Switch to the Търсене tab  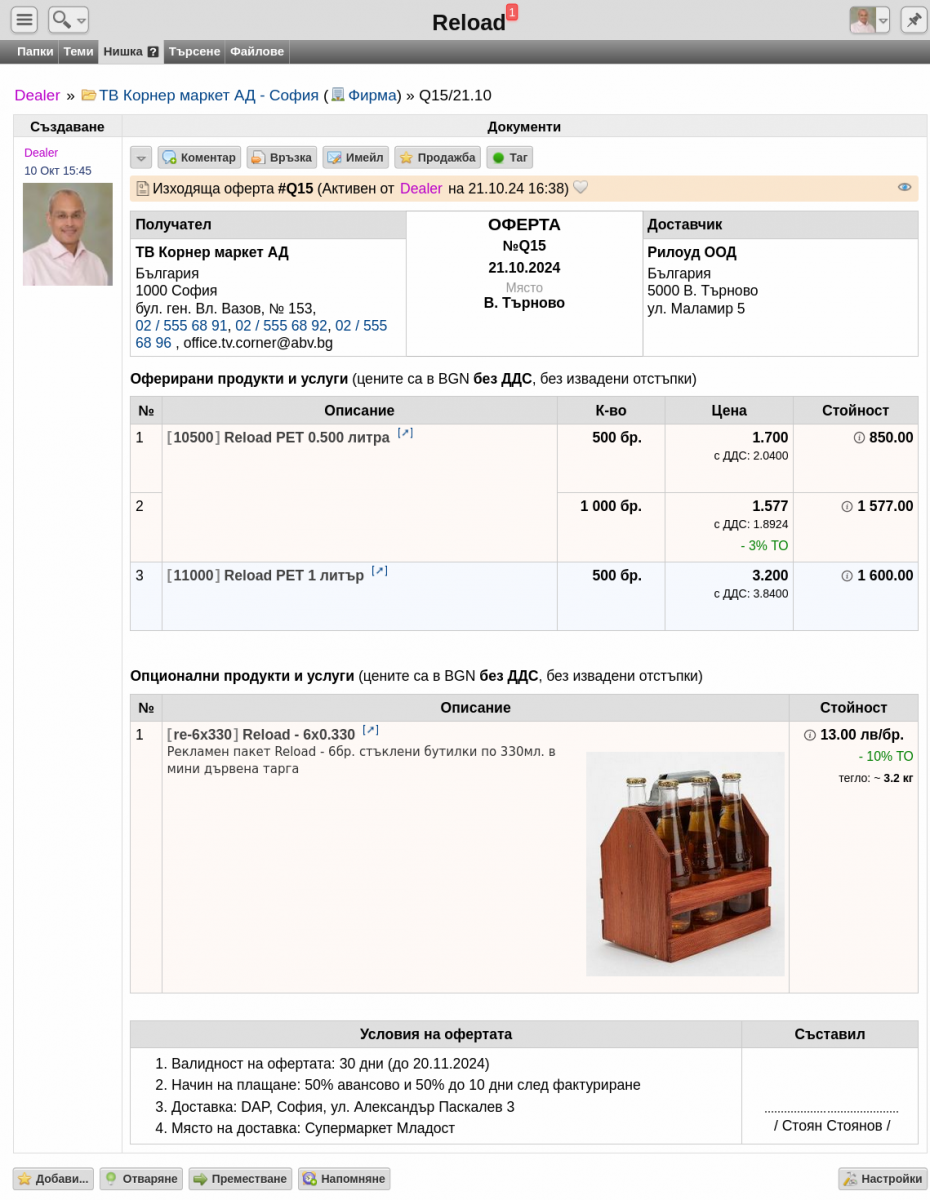pyautogui.click(x=194, y=52)
